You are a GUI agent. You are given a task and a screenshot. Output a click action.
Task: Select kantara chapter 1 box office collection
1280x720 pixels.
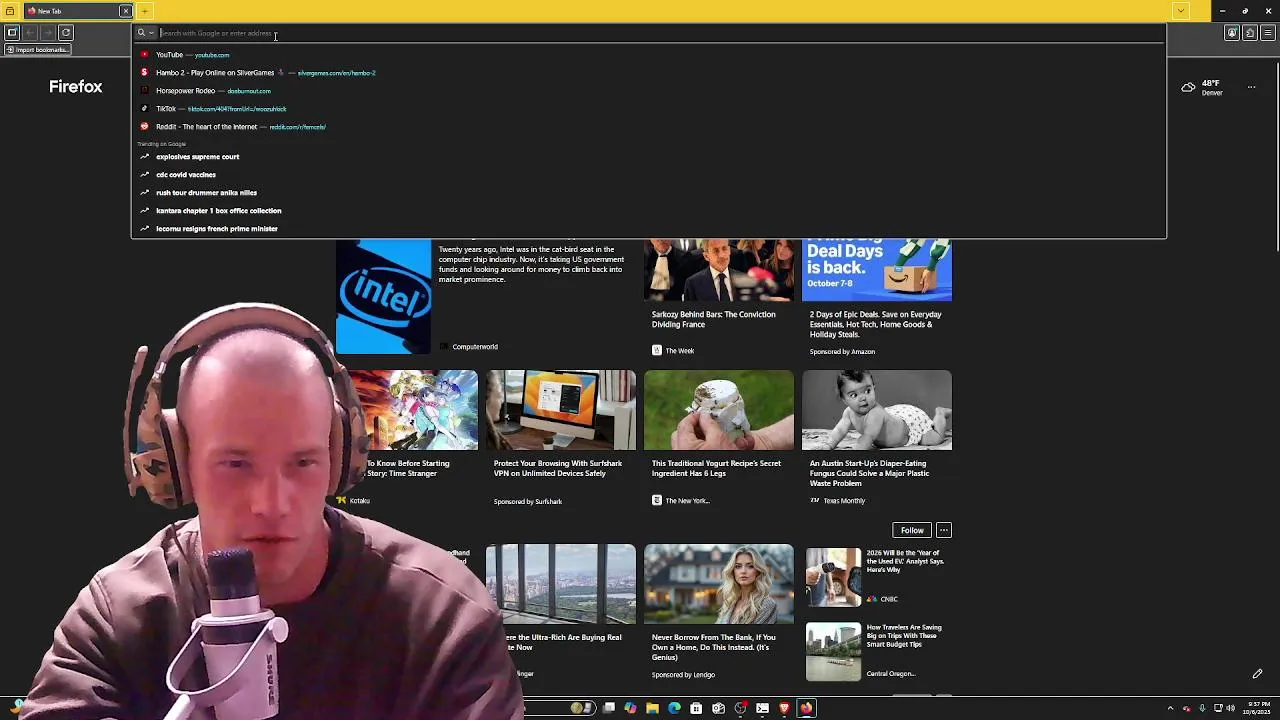click(x=648, y=211)
